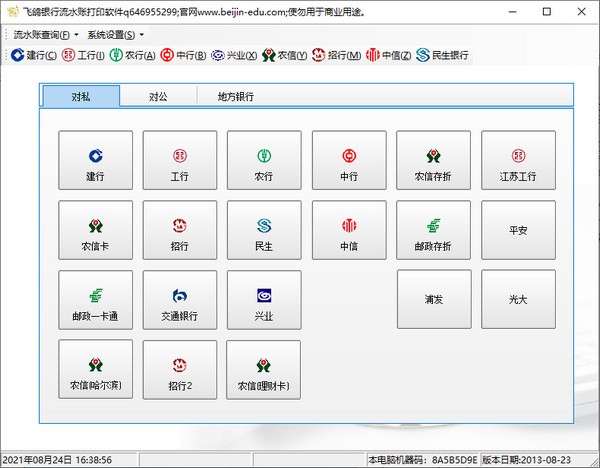This screenshot has height=468, width=600.
Task: Choose the 江苏工行 button
Action: click(x=518, y=160)
